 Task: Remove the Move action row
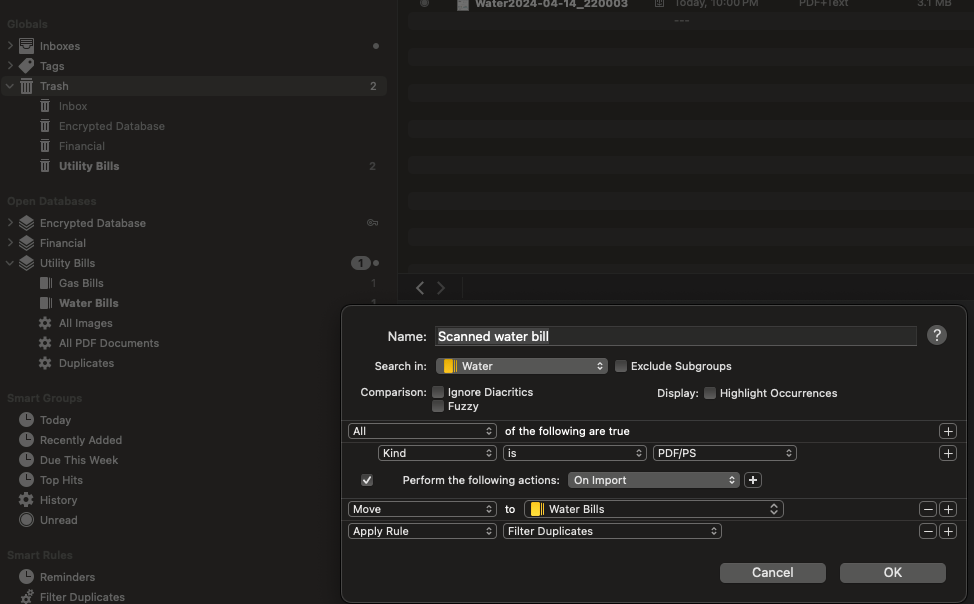click(x=928, y=509)
